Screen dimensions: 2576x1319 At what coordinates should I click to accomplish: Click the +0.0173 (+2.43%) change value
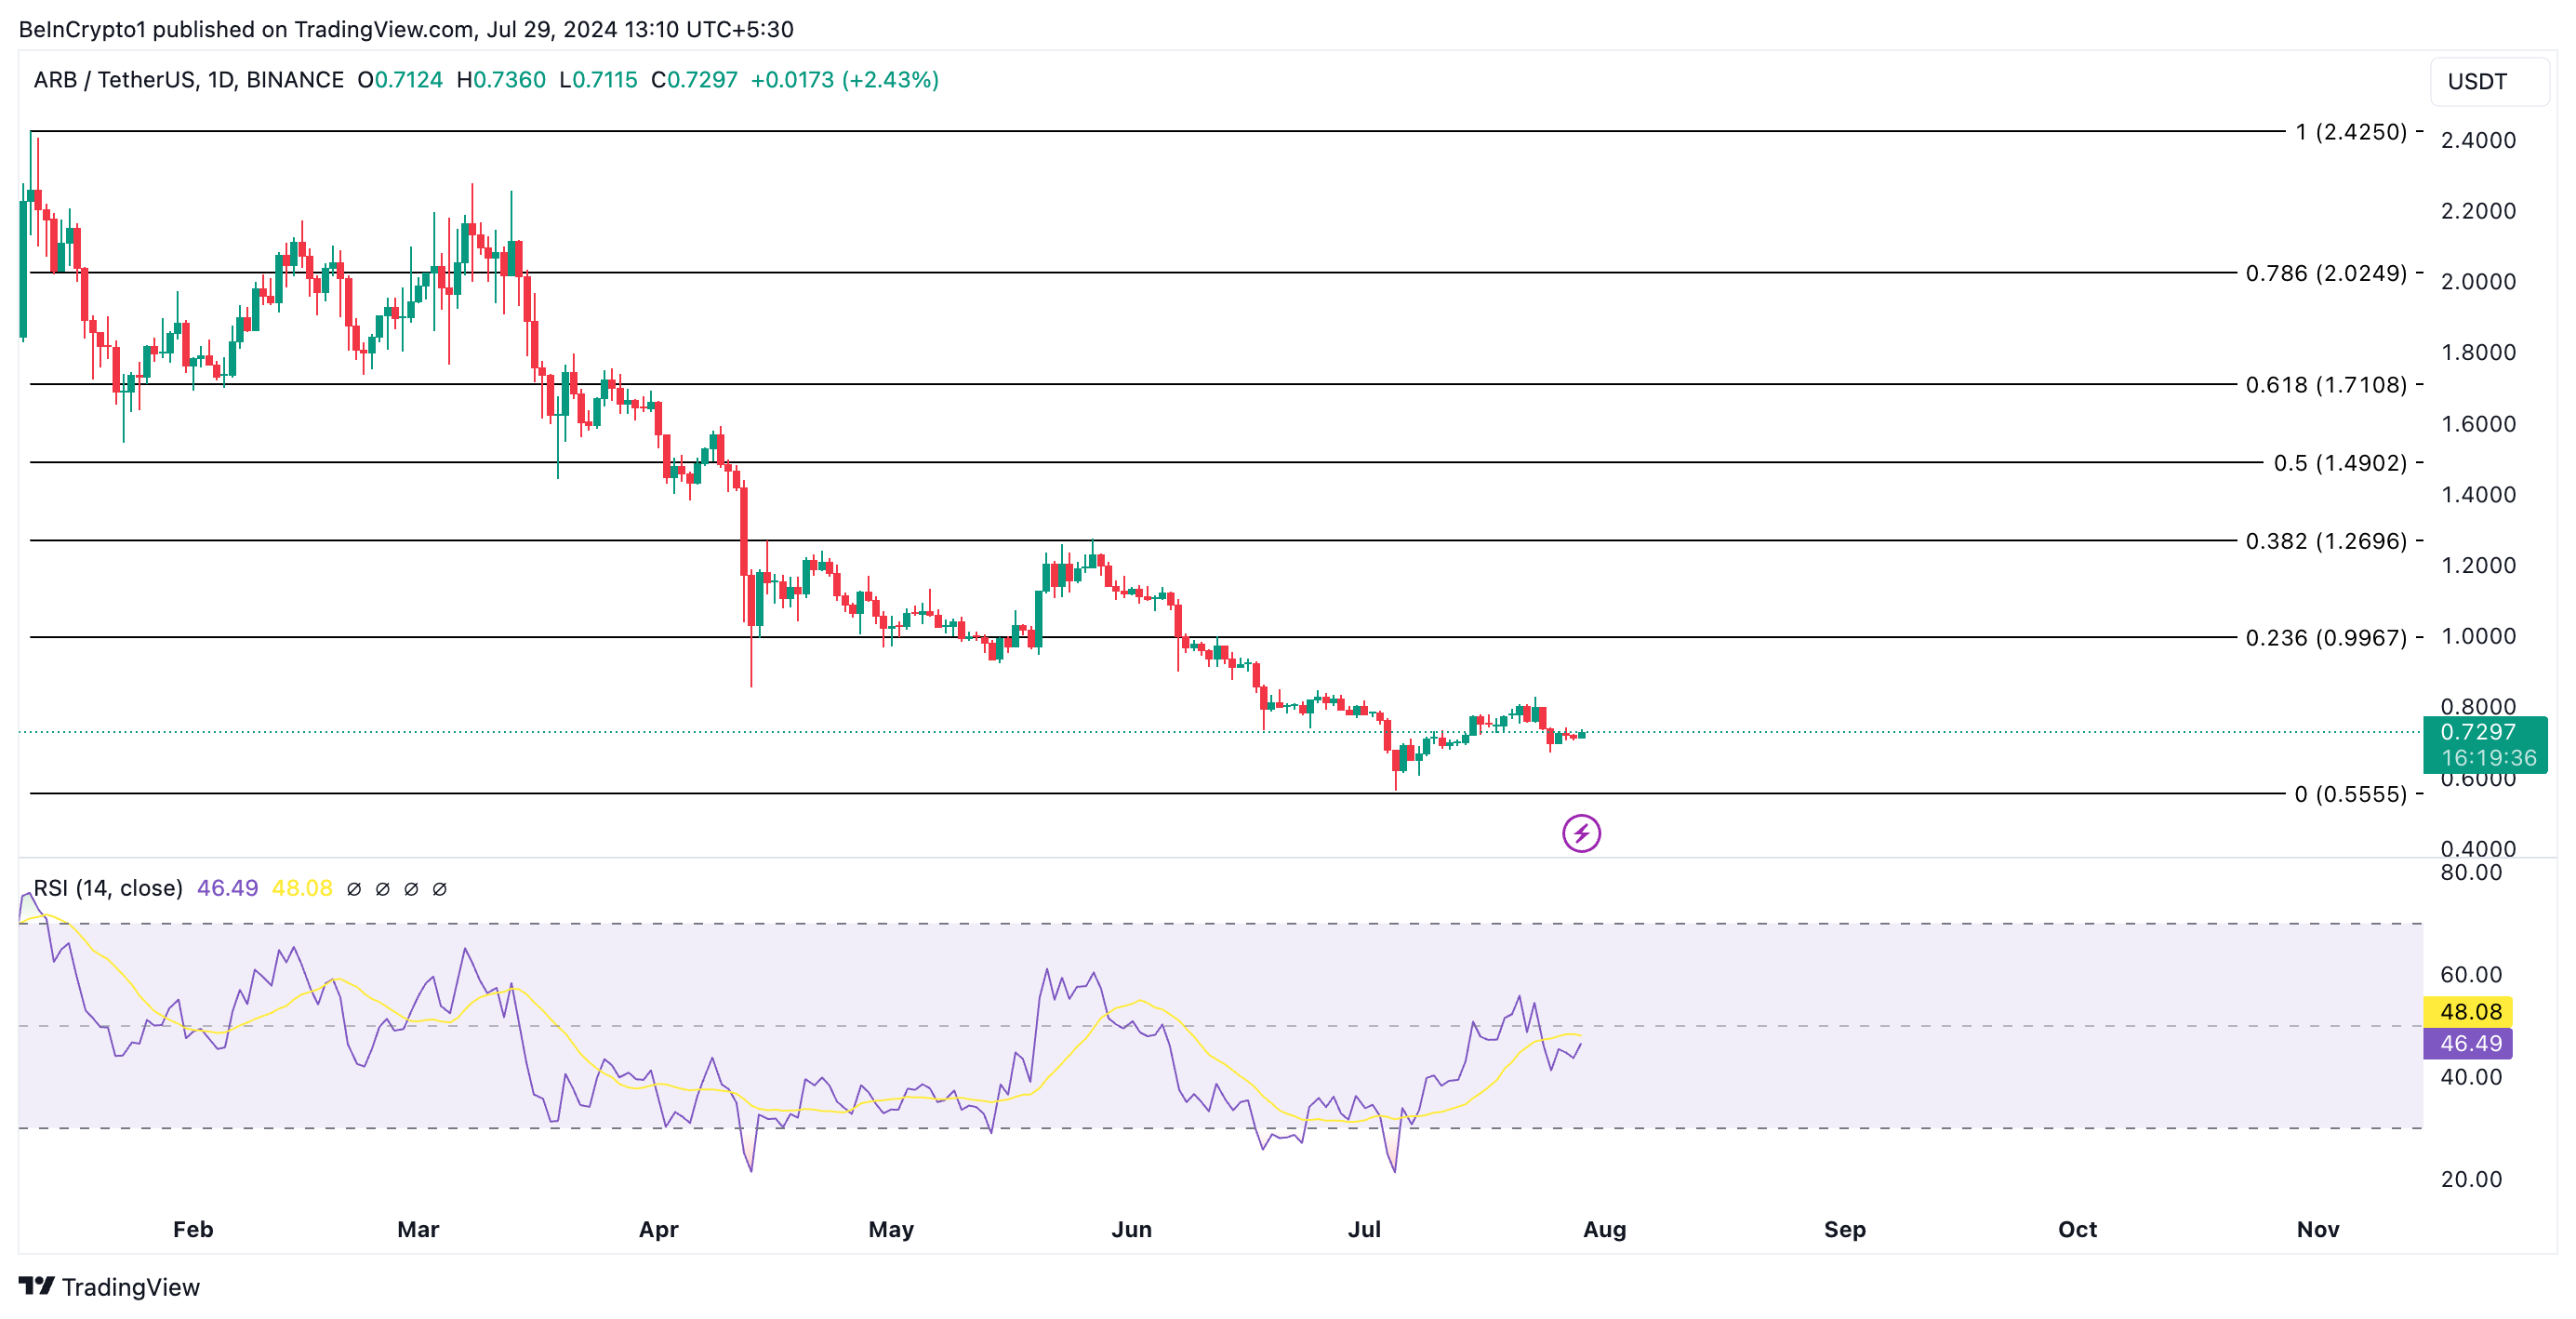tap(844, 80)
